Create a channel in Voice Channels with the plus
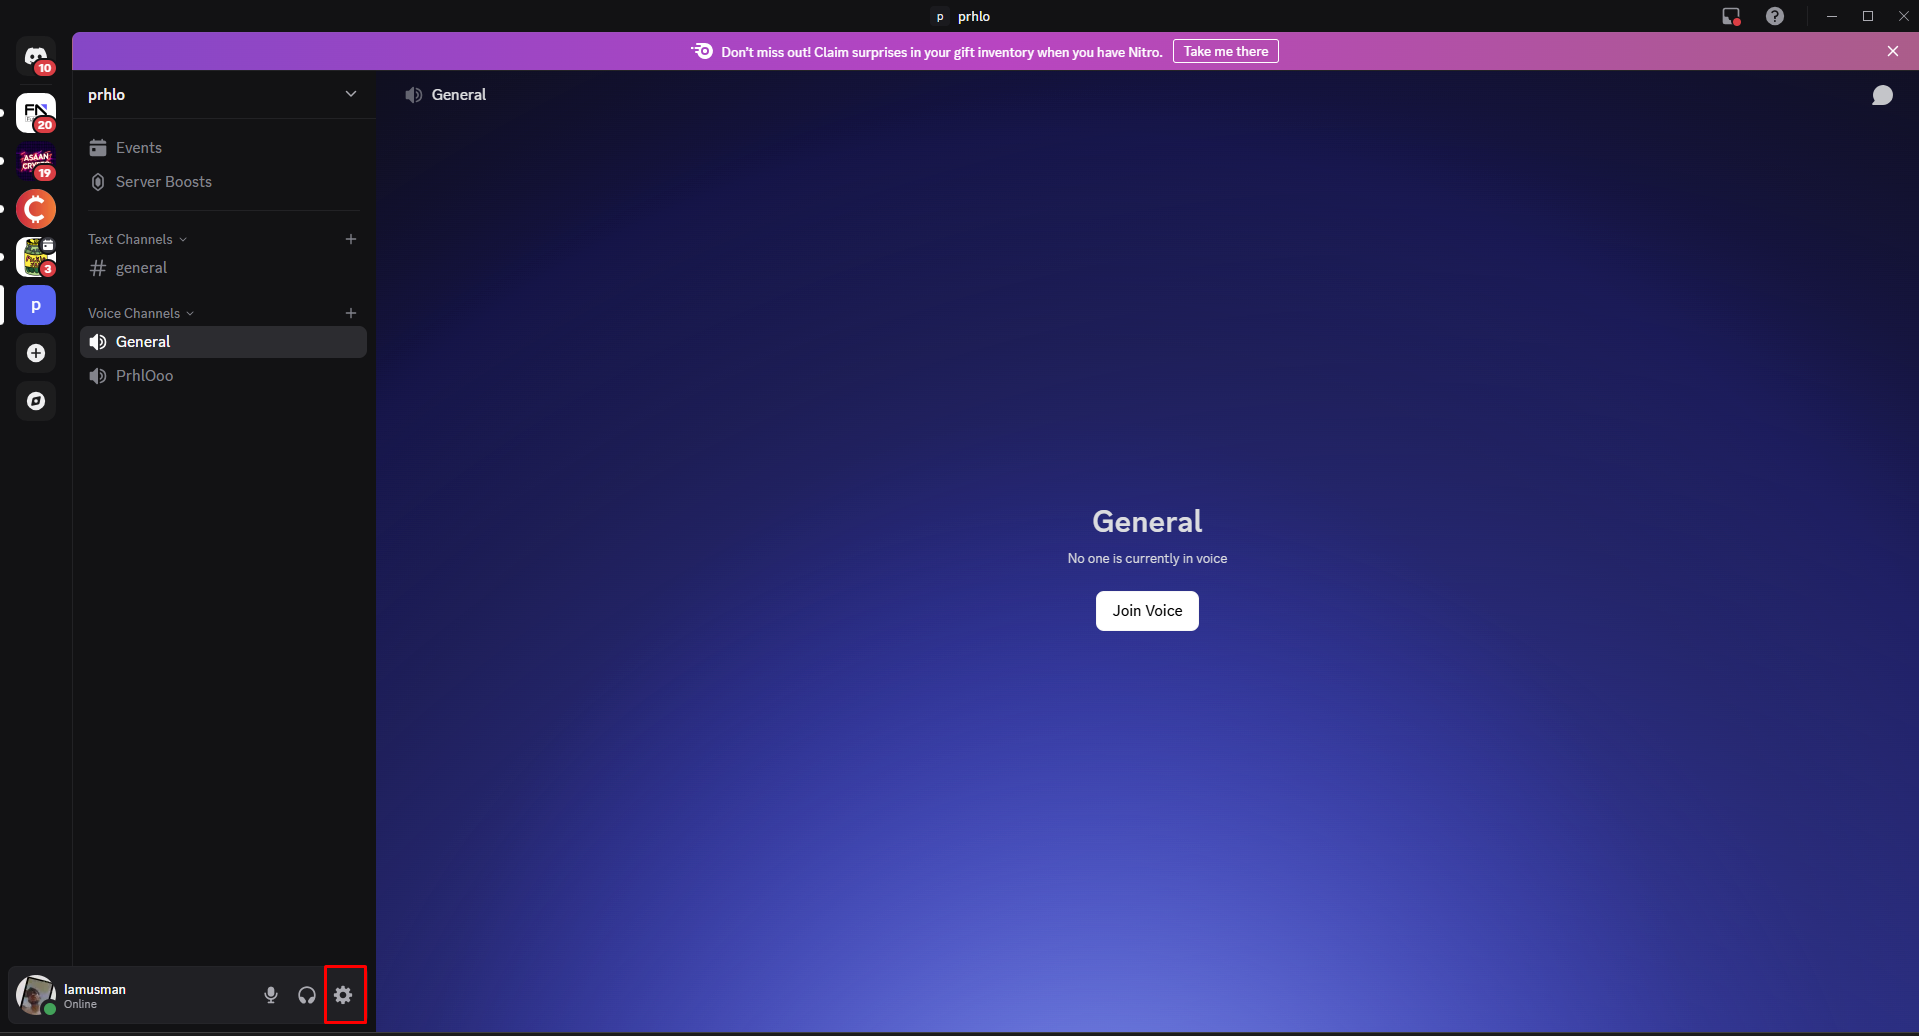This screenshot has height=1036, width=1919. pyautogui.click(x=351, y=313)
